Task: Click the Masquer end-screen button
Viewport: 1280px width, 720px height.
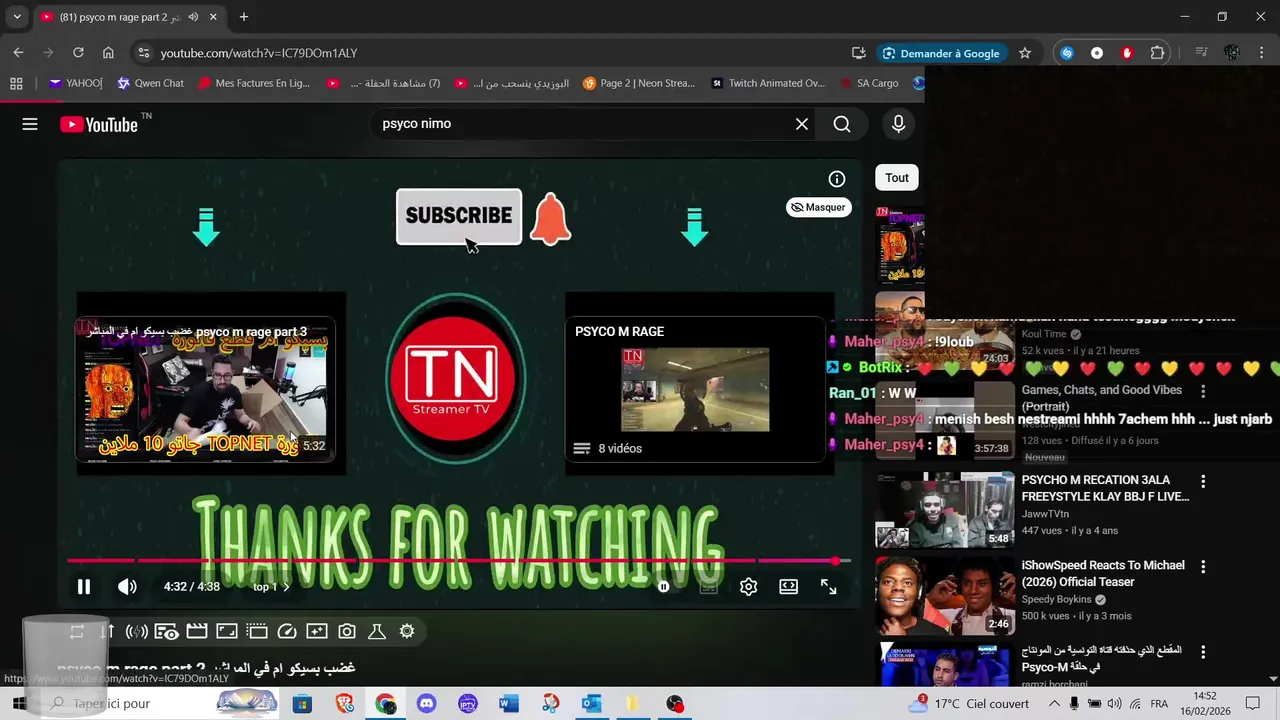Action: pyautogui.click(x=819, y=207)
